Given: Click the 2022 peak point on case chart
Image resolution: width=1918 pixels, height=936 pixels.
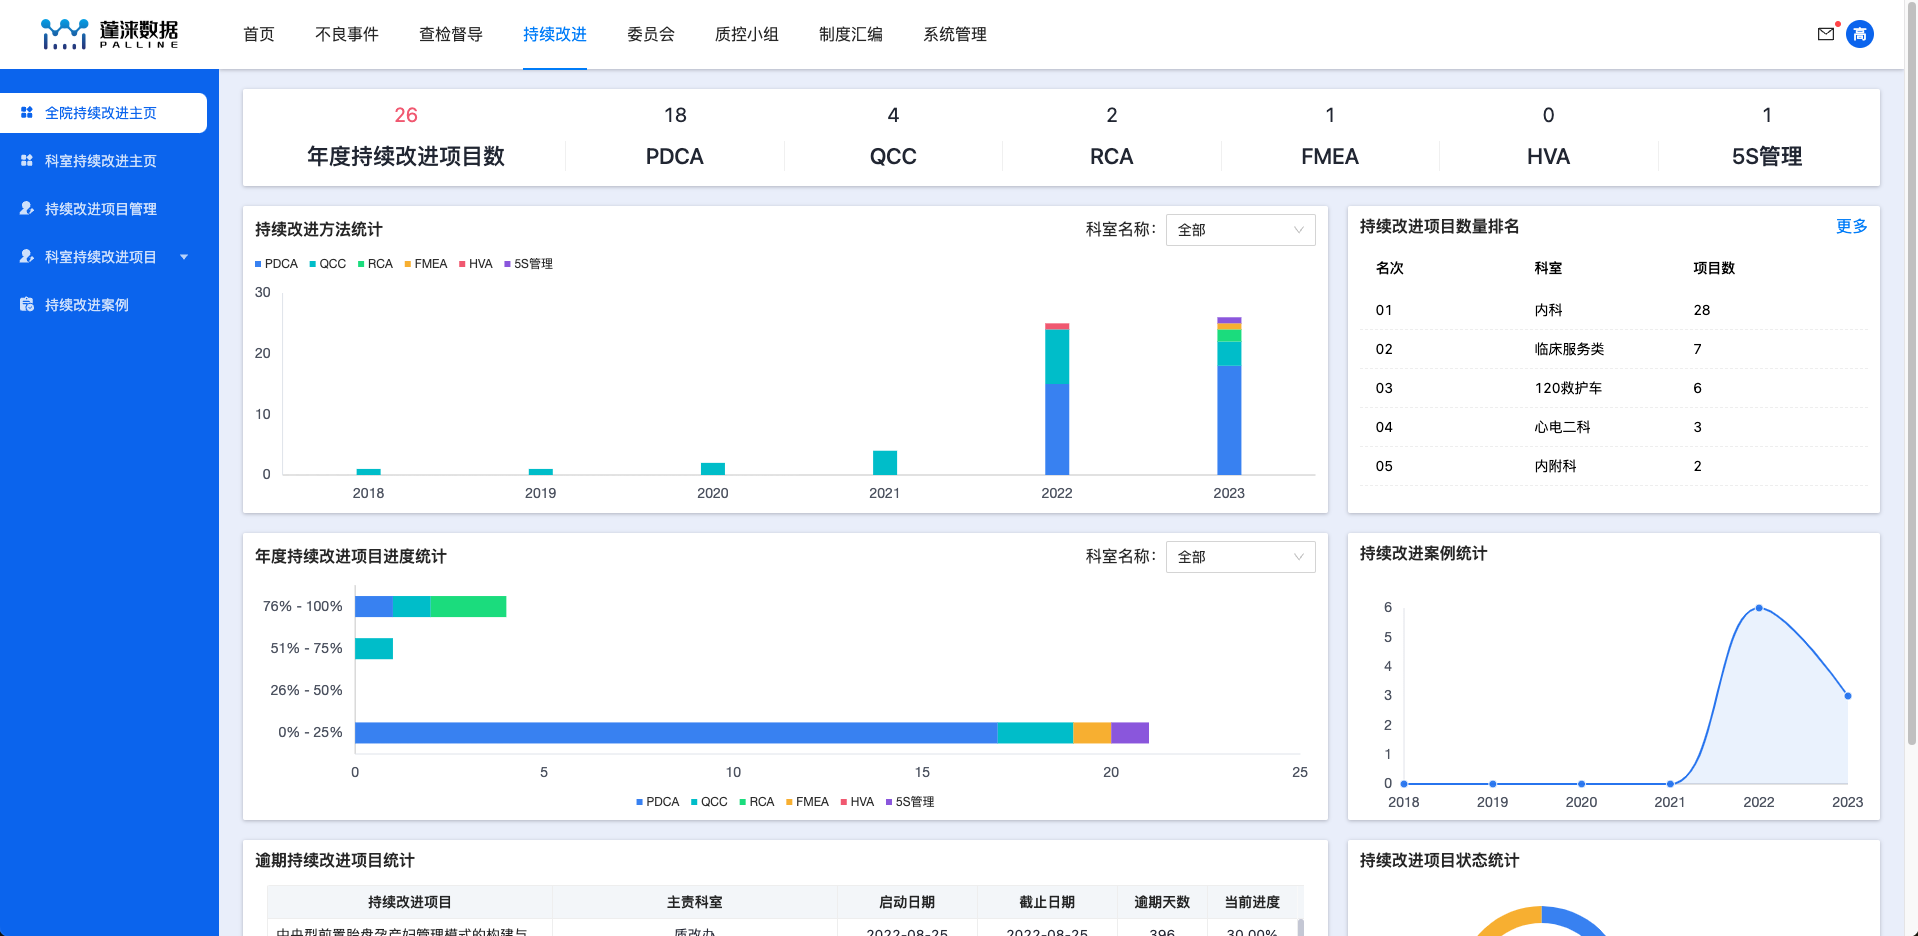Looking at the screenshot, I should click(1759, 608).
